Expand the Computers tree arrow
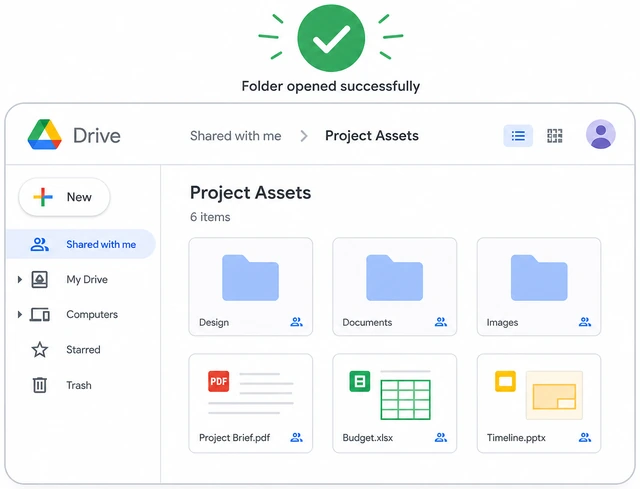 pyautogui.click(x=19, y=315)
